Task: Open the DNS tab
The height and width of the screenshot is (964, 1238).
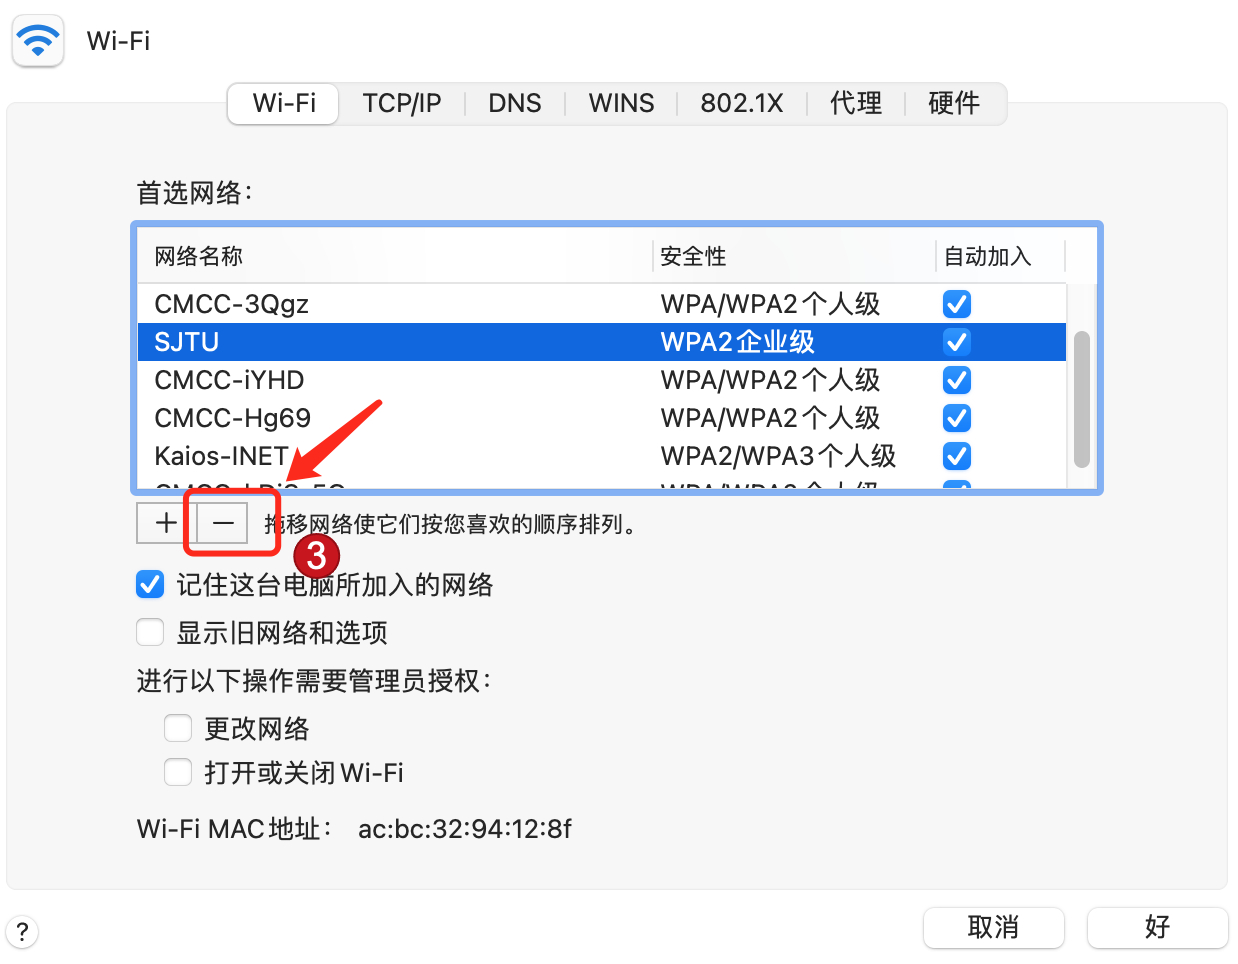Action: (x=515, y=103)
